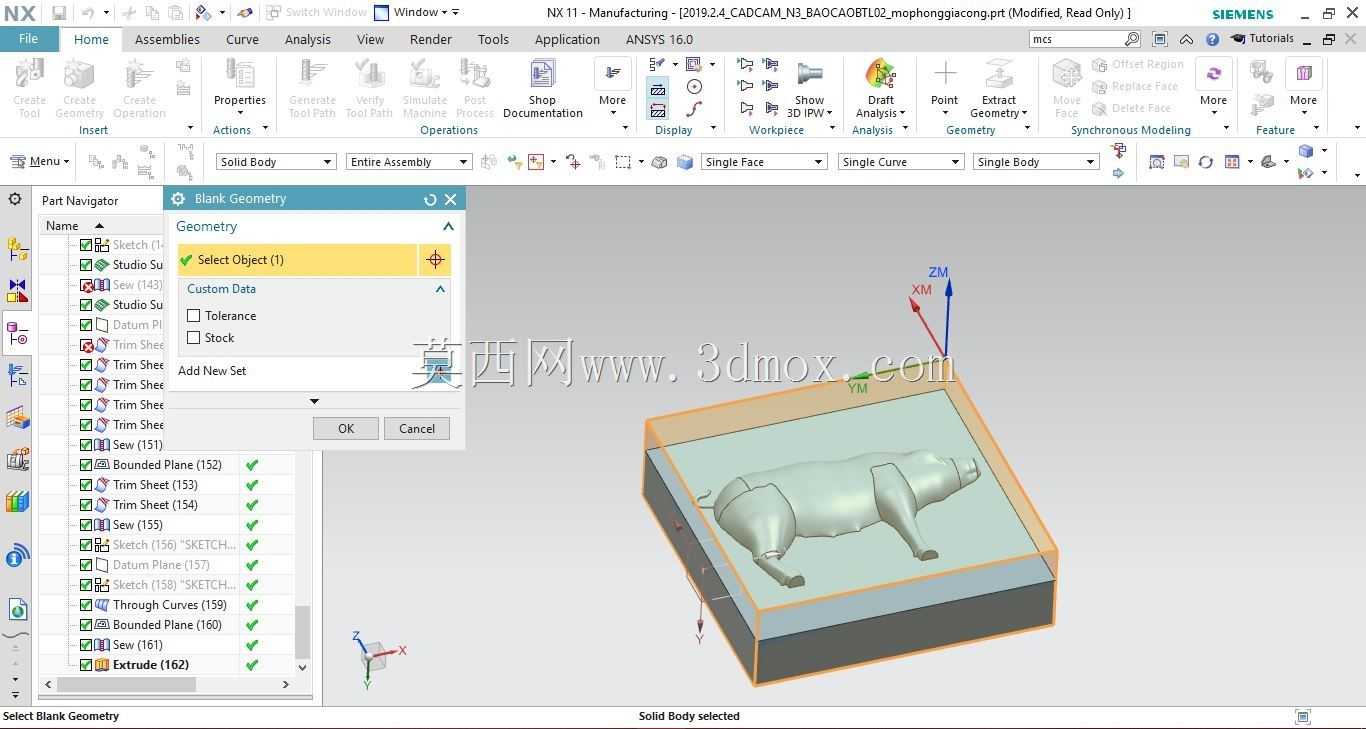This screenshot has height=729, width=1366.
Task: Open the Assembly Navigator on the resource bar
Action: pyautogui.click(x=17, y=248)
